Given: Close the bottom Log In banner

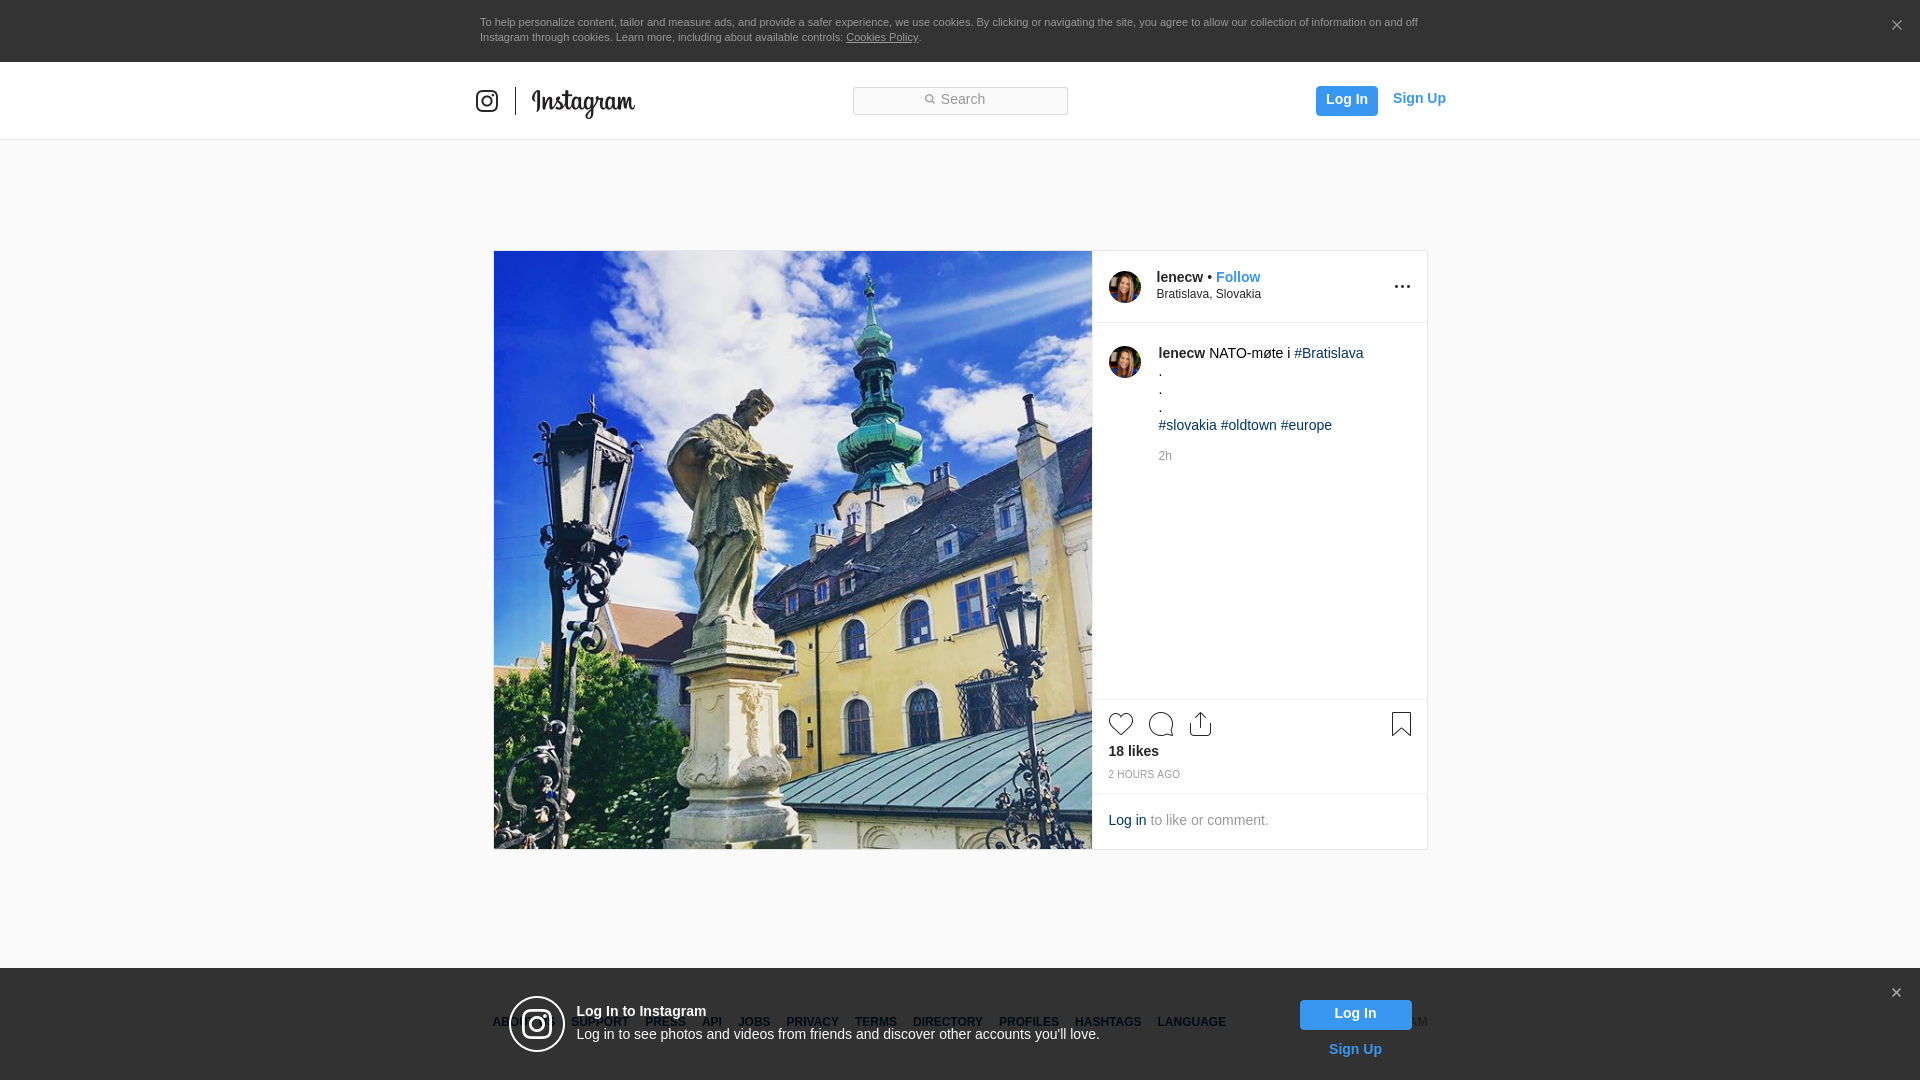Looking at the screenshot, I should point(1896,993).
